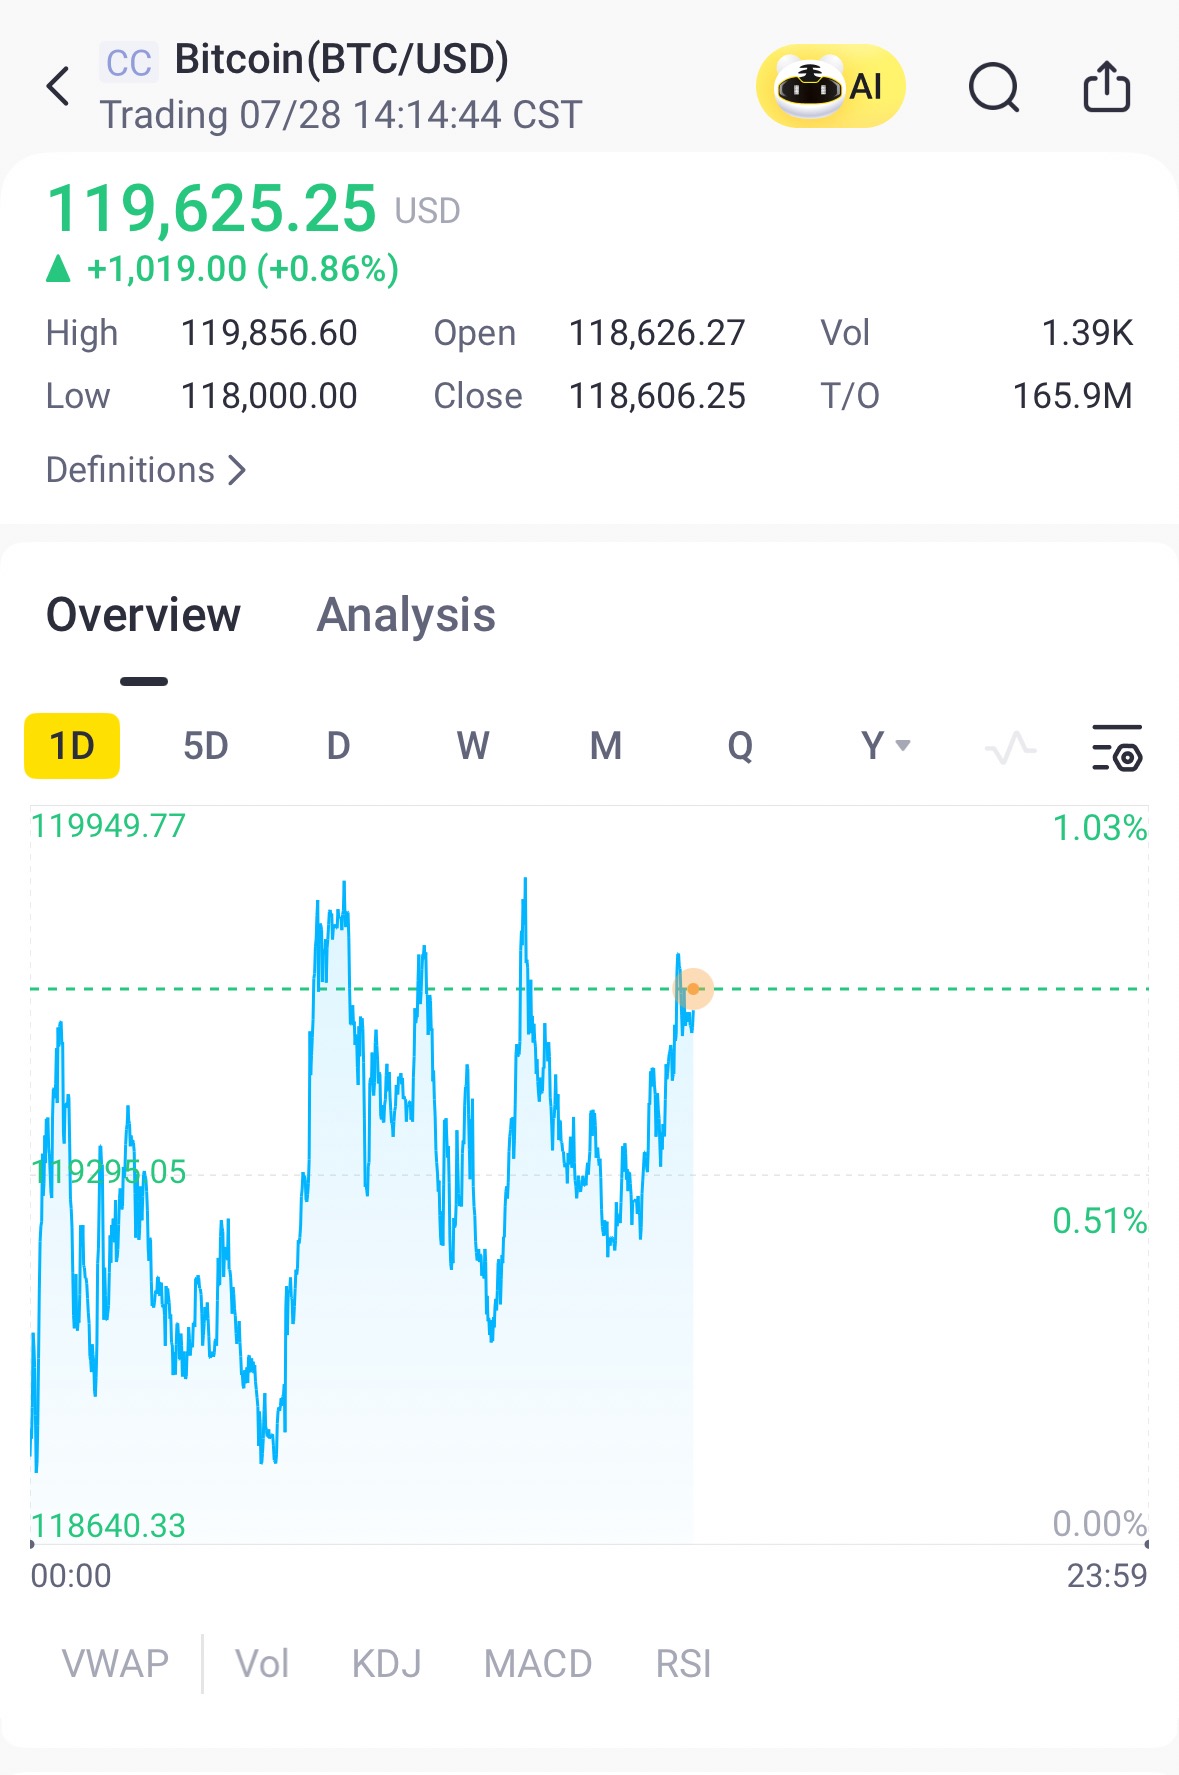Select the MACD indicator
1179x1775 pixels.
[538, 1664]
